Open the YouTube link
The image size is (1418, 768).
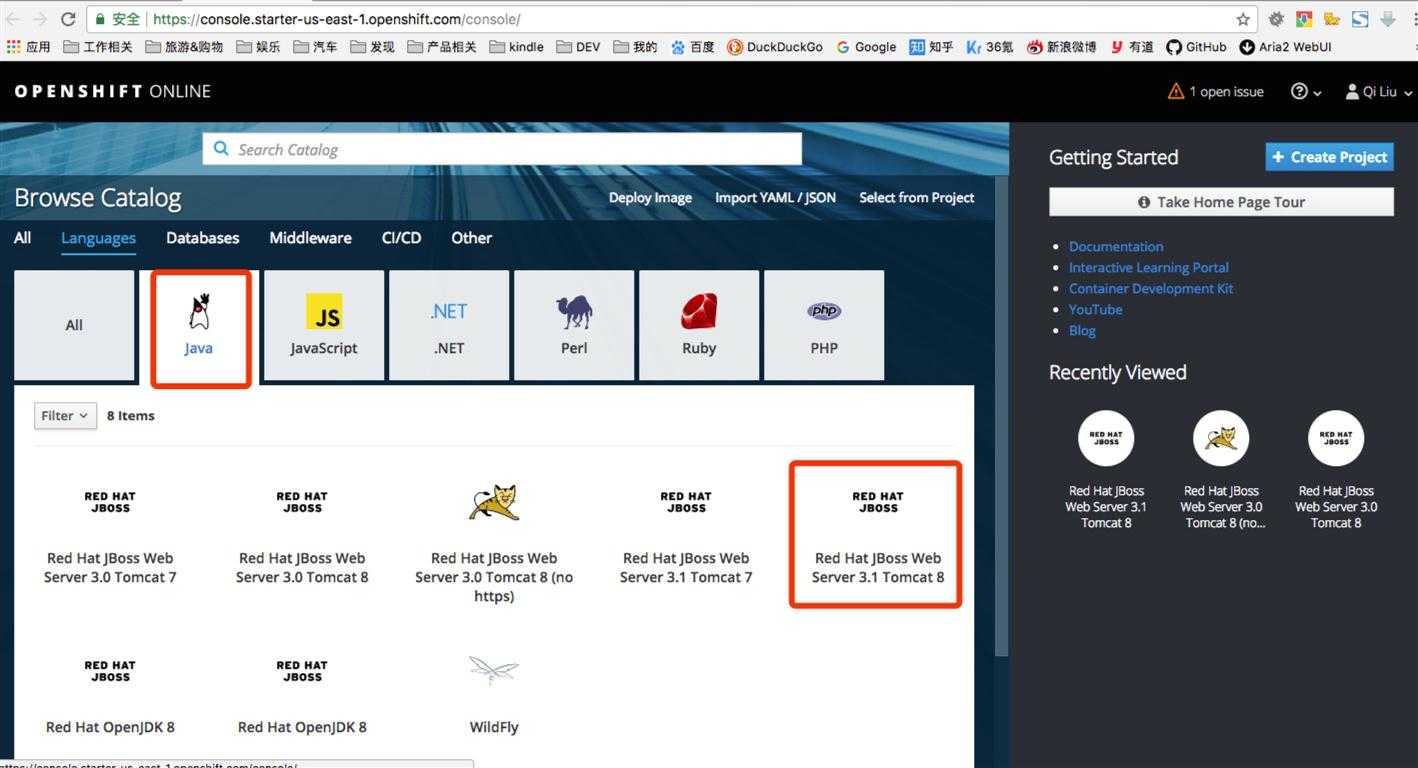(1095, 309)
